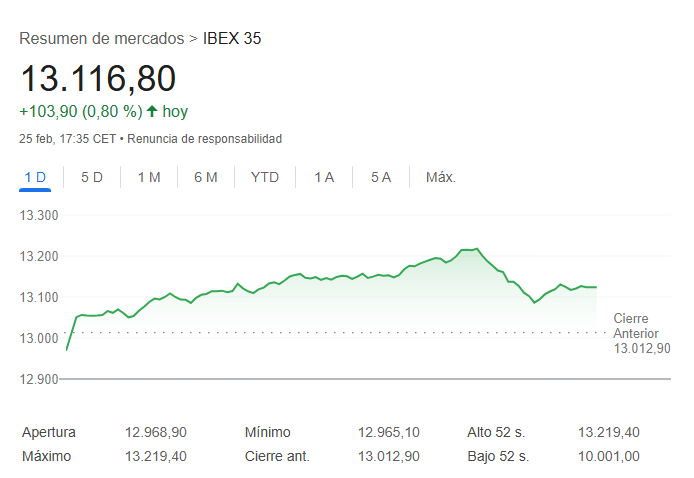
Task: Switch chart to 1 A range
Action: [x=324, y=177]
